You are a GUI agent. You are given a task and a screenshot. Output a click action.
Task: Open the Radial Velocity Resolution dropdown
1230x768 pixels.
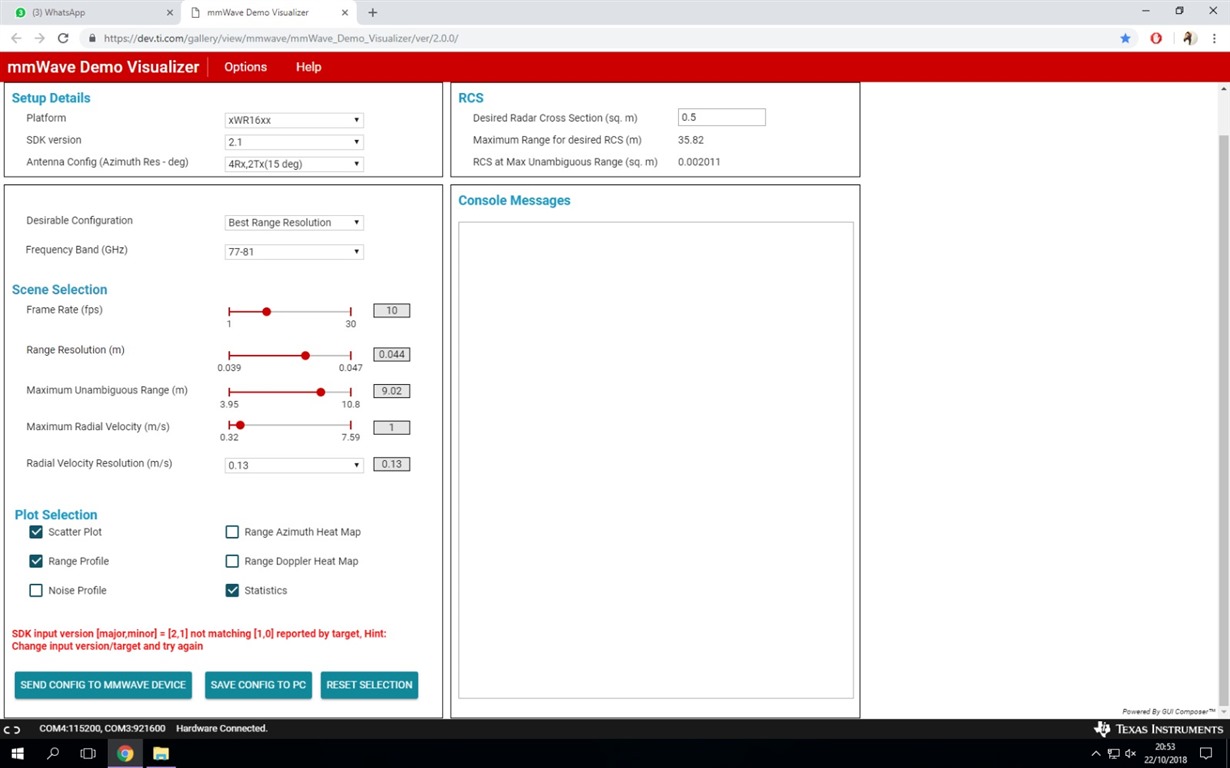click(x=294, y=465)
